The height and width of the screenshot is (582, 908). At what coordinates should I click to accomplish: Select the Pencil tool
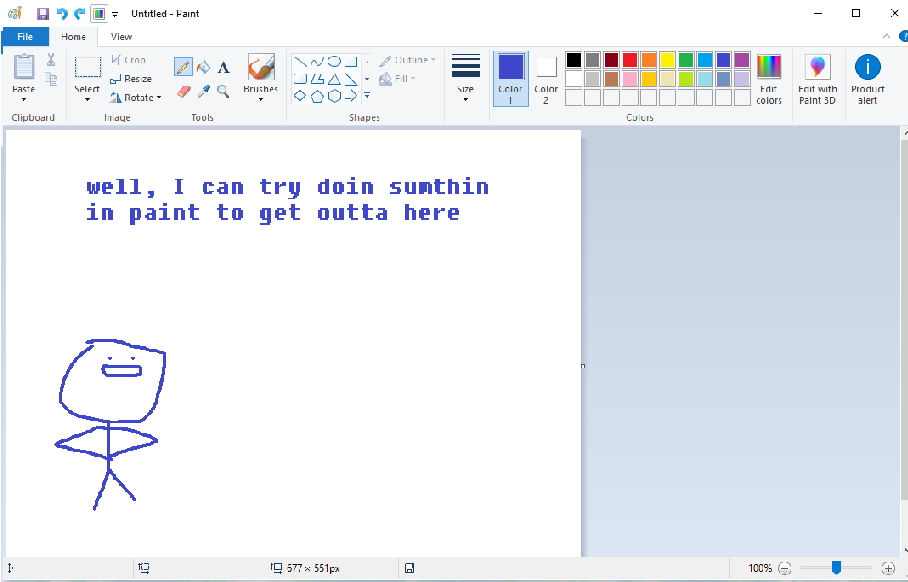(x=183, y=67)
